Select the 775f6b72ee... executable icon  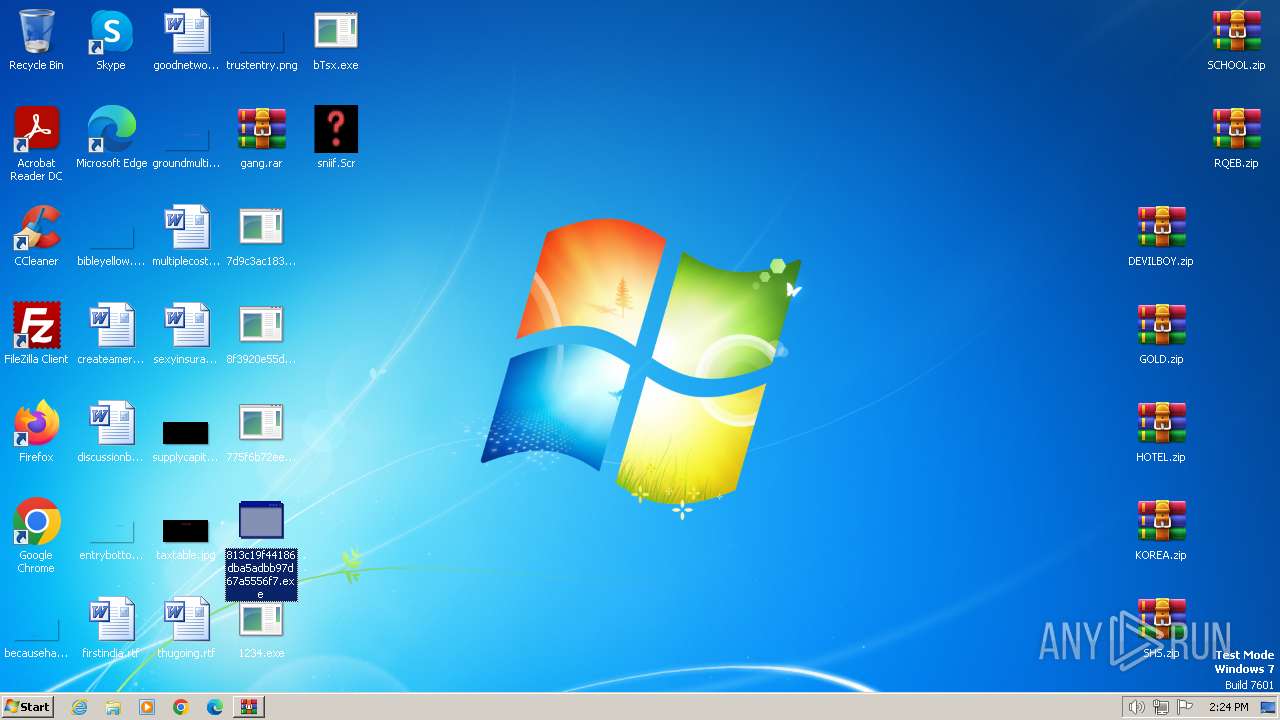(x=261, y=424)
